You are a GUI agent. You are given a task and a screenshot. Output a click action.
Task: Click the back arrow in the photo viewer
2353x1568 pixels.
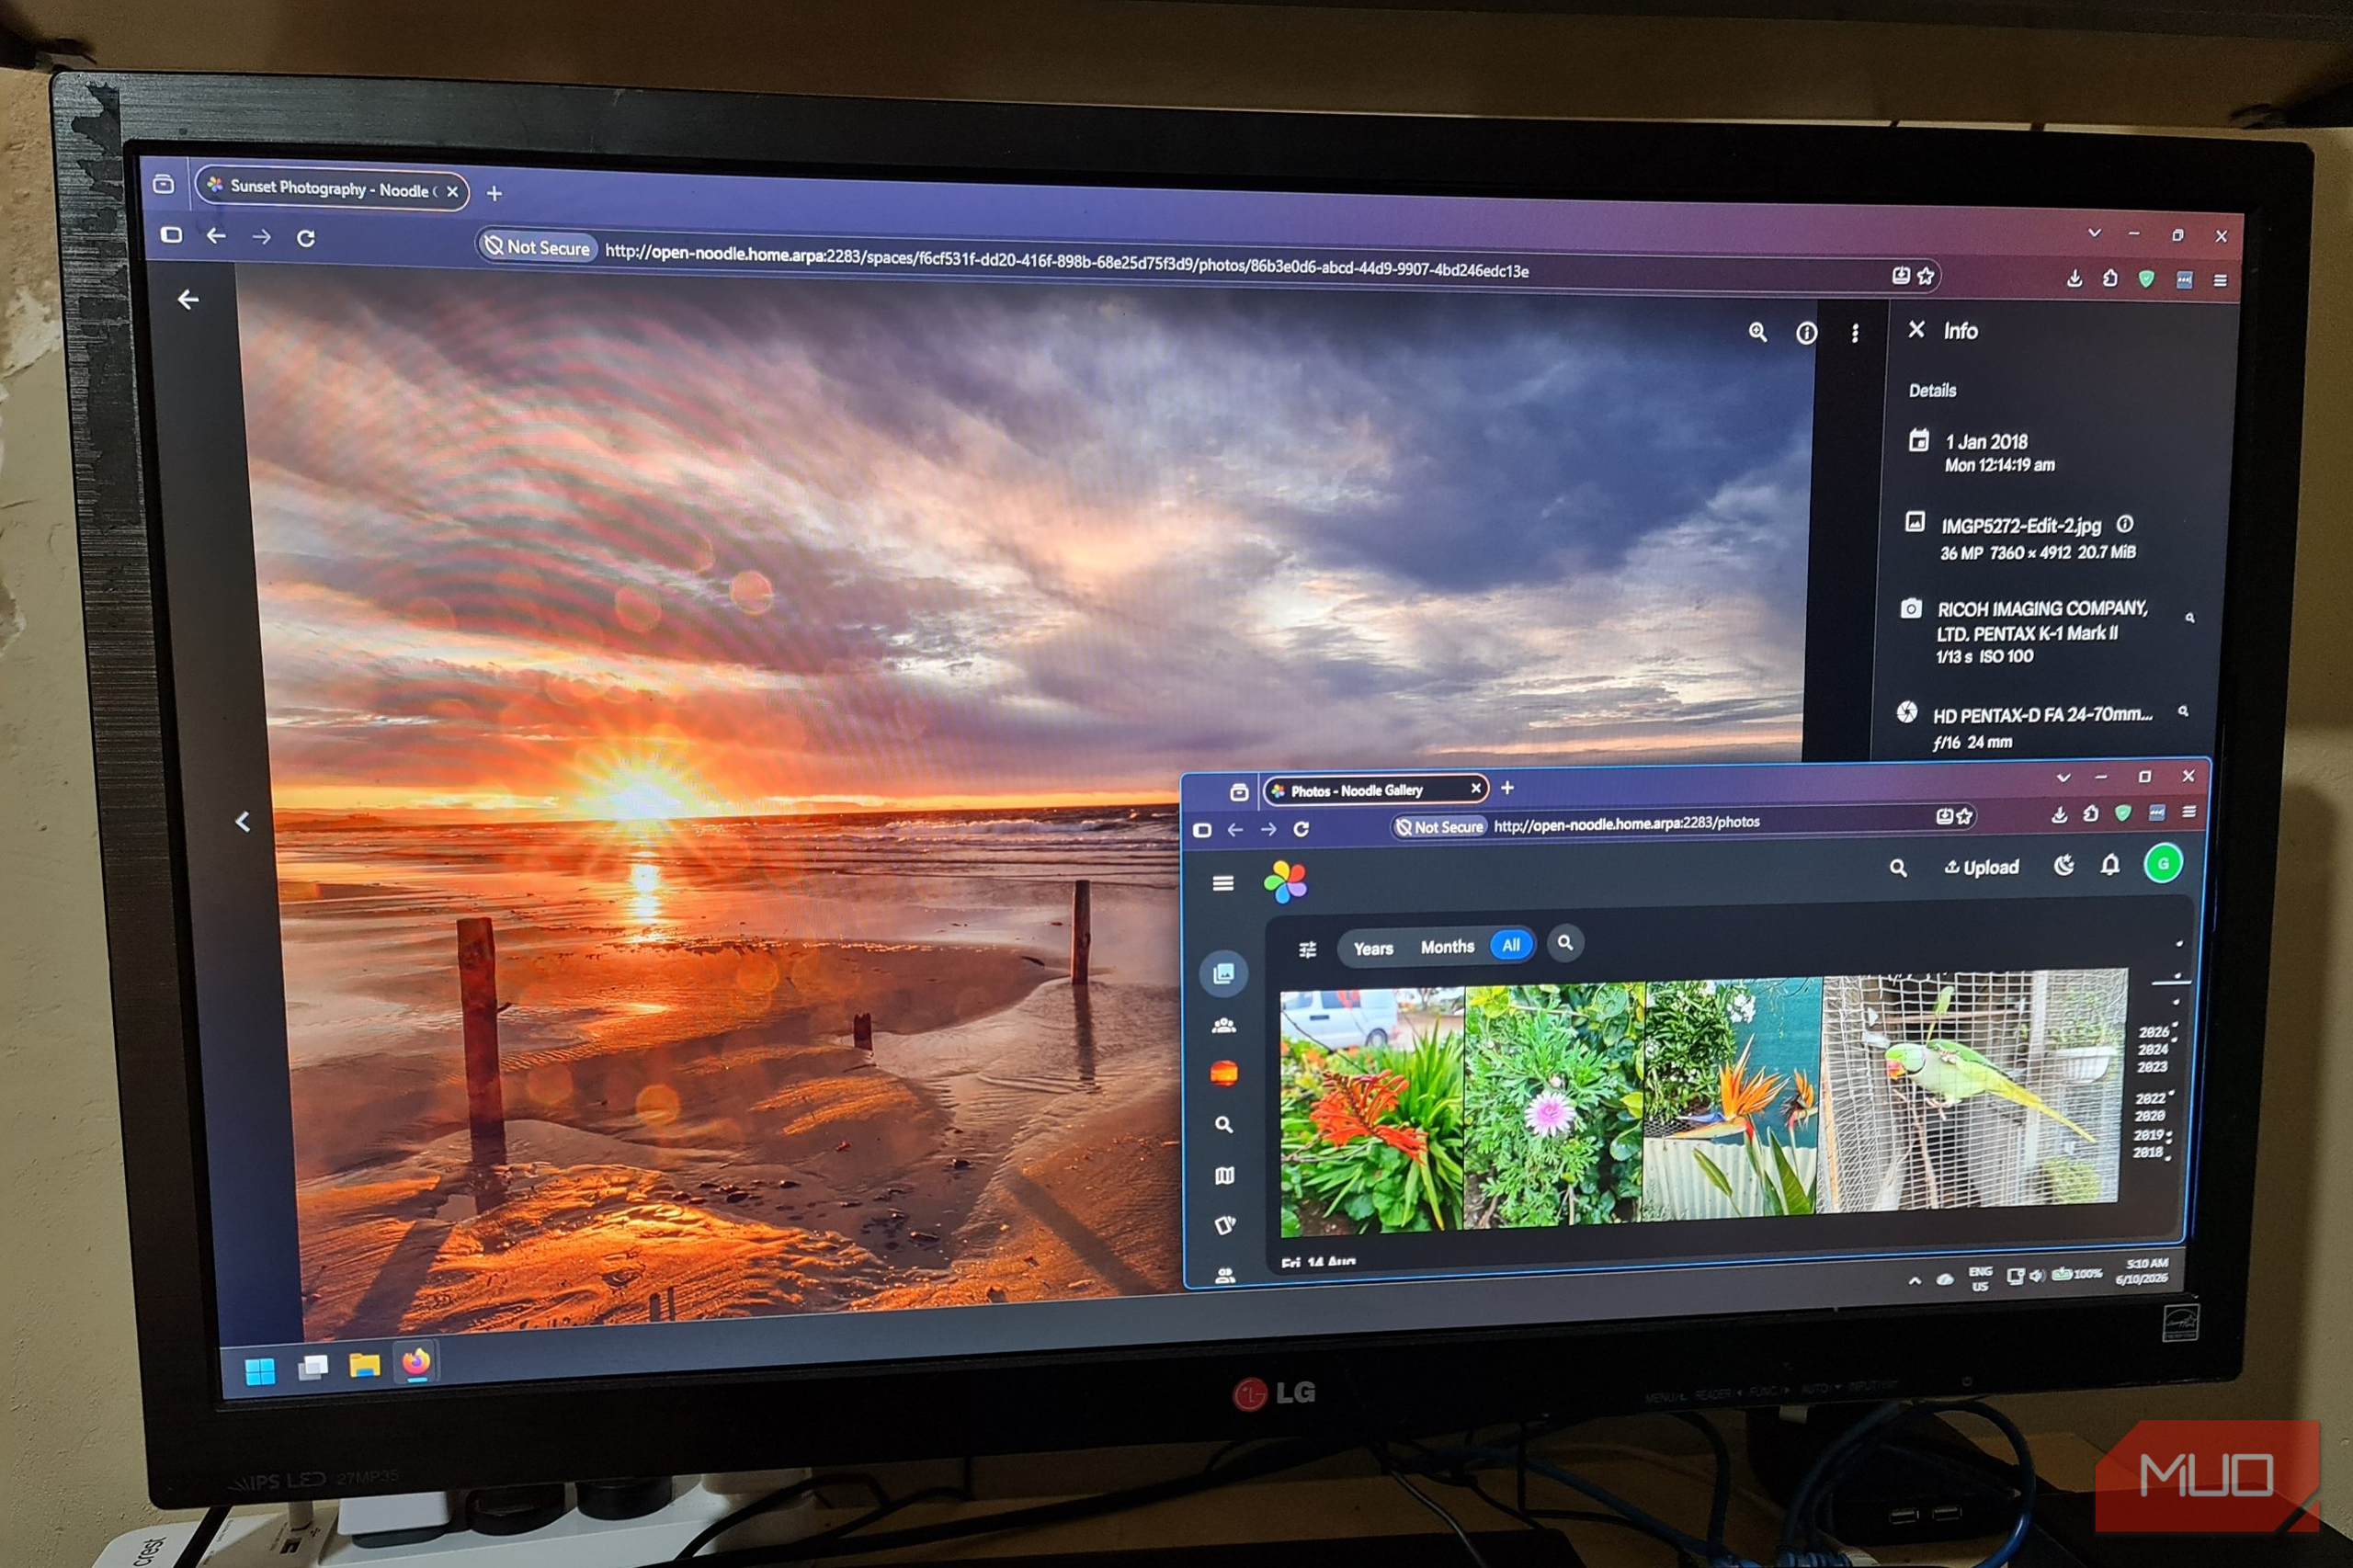tap(188, 299)
